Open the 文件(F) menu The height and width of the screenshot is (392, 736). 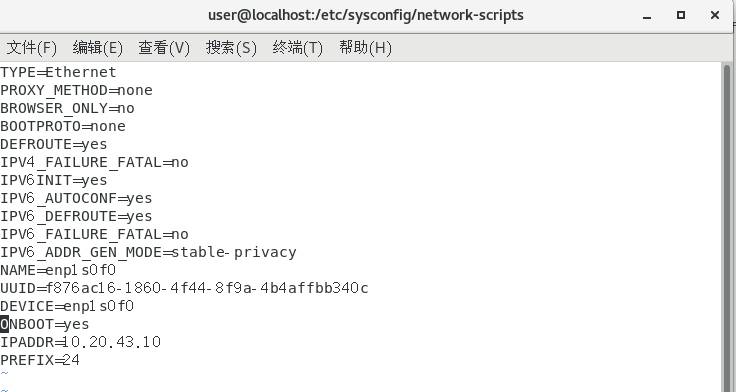pyautogui.click(x=31, y=48)
